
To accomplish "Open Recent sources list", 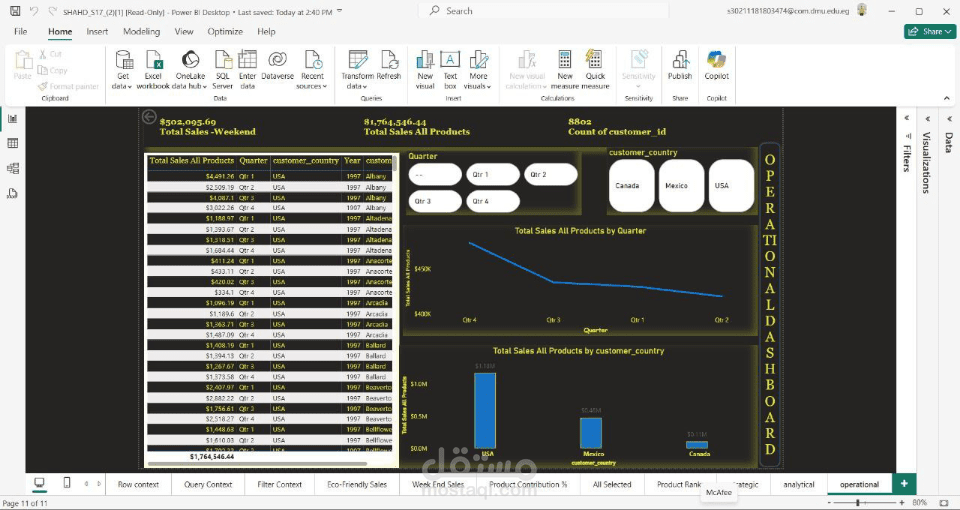I will click(312, 70).
